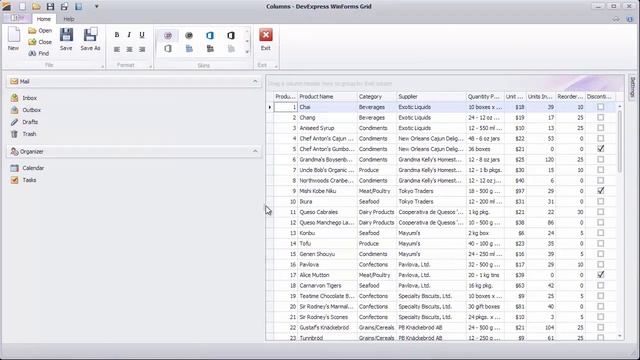Select the dark Visual Studio skin icon
The height and width of the screenshot is (360, 640).
click(210, 49)
